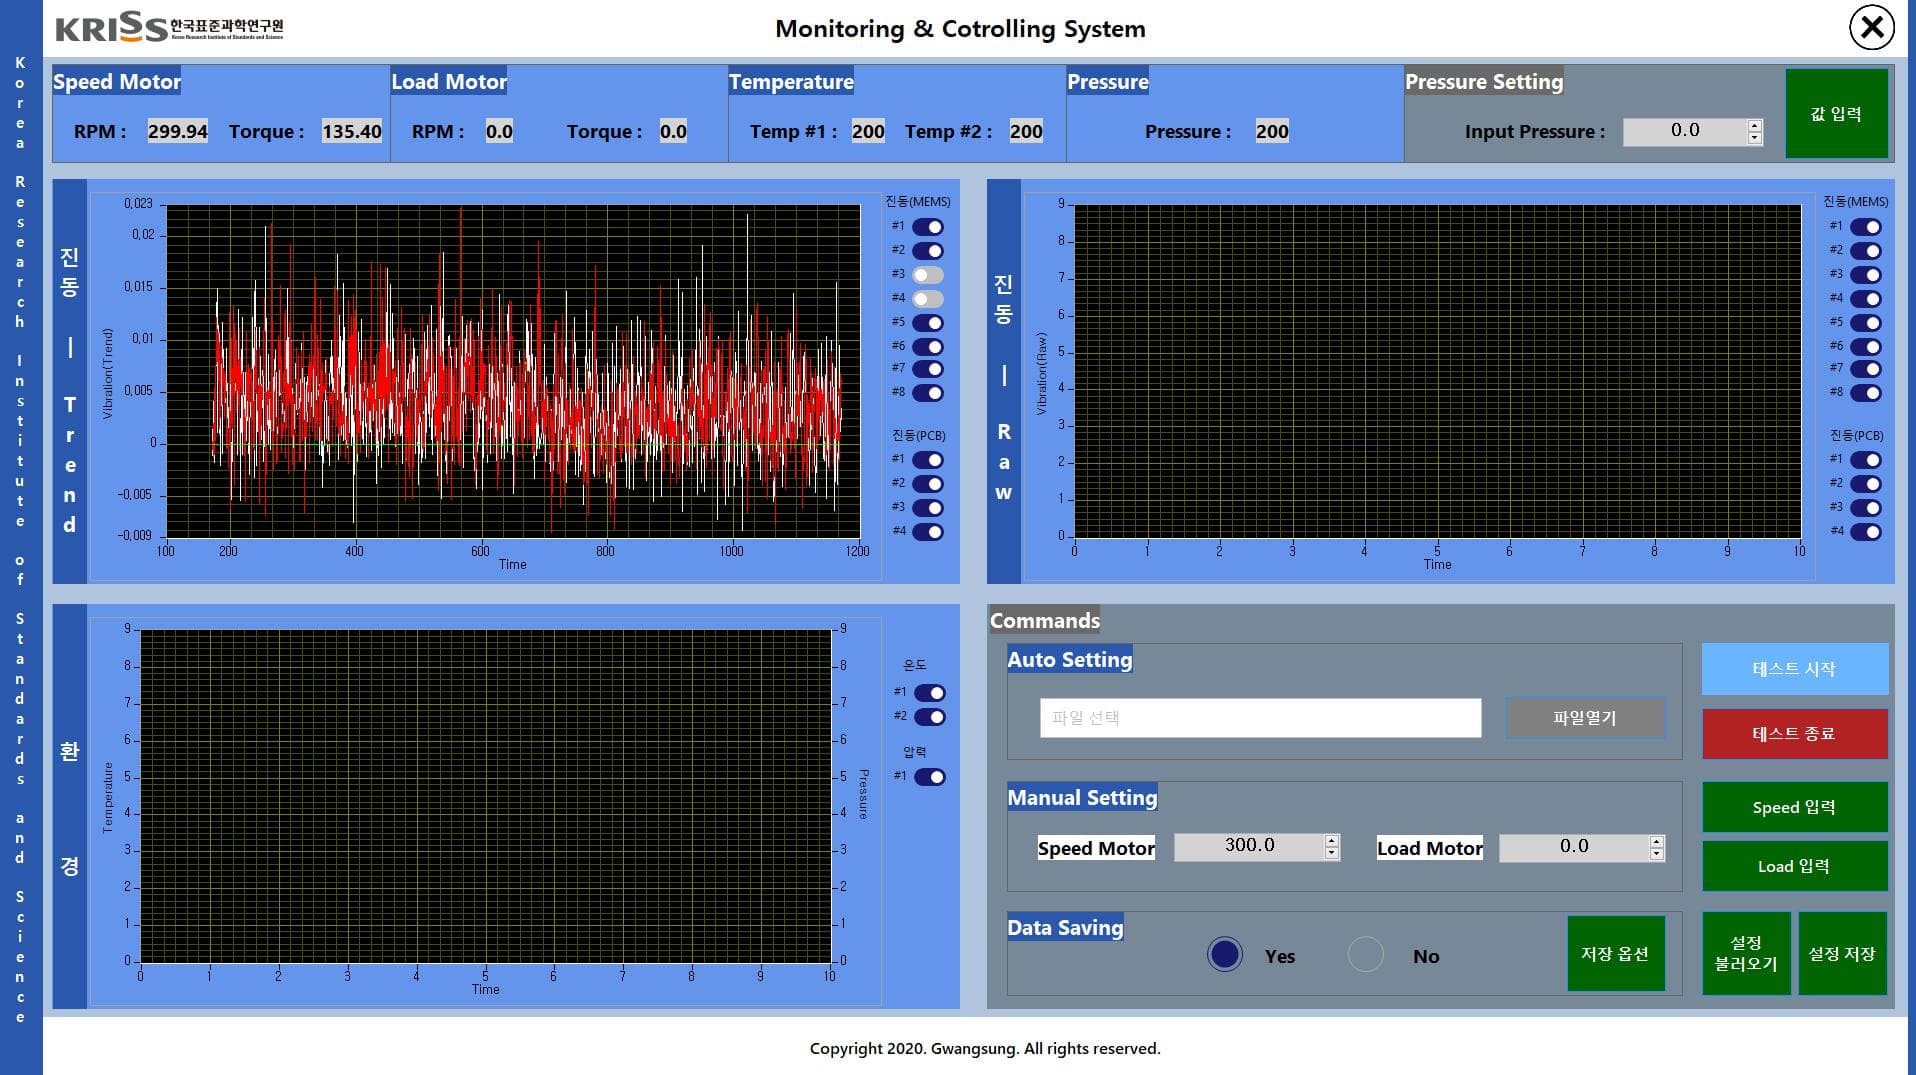
Task: Click the KRISS logo in header
Action: click(x=168, y=27)
